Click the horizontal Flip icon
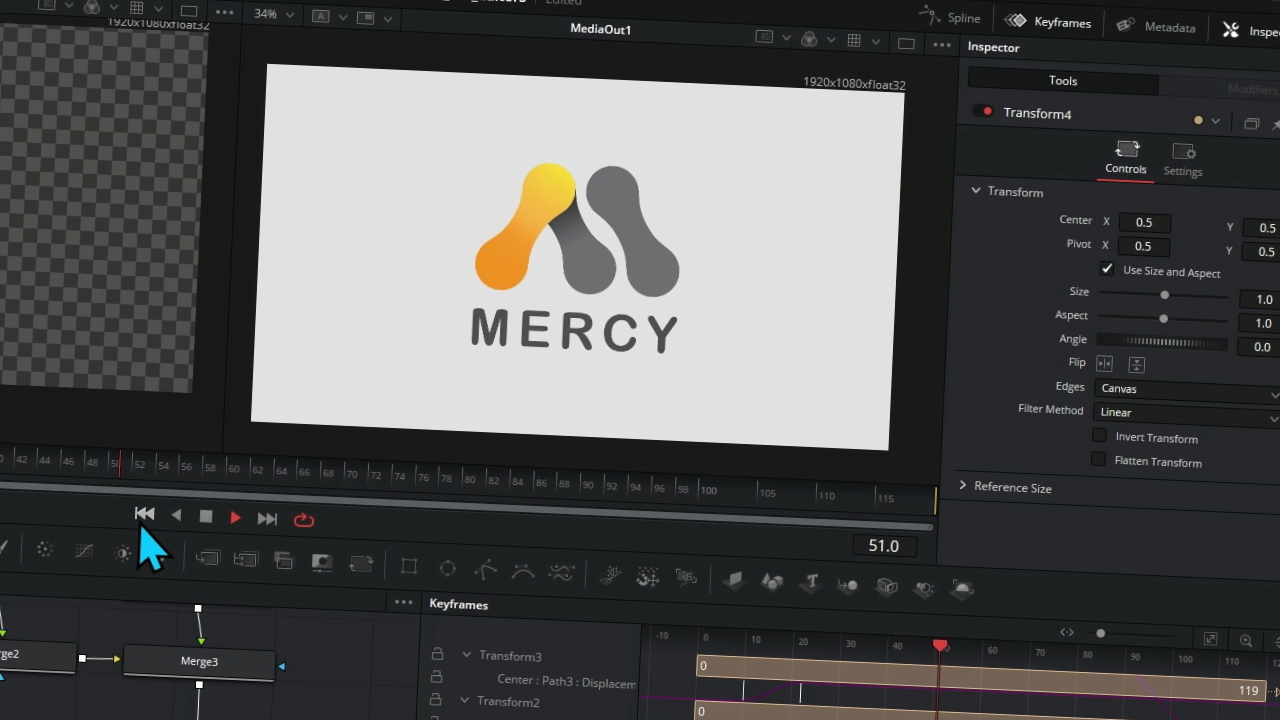The image size is (1280, 720). (x=1105, y=363)
